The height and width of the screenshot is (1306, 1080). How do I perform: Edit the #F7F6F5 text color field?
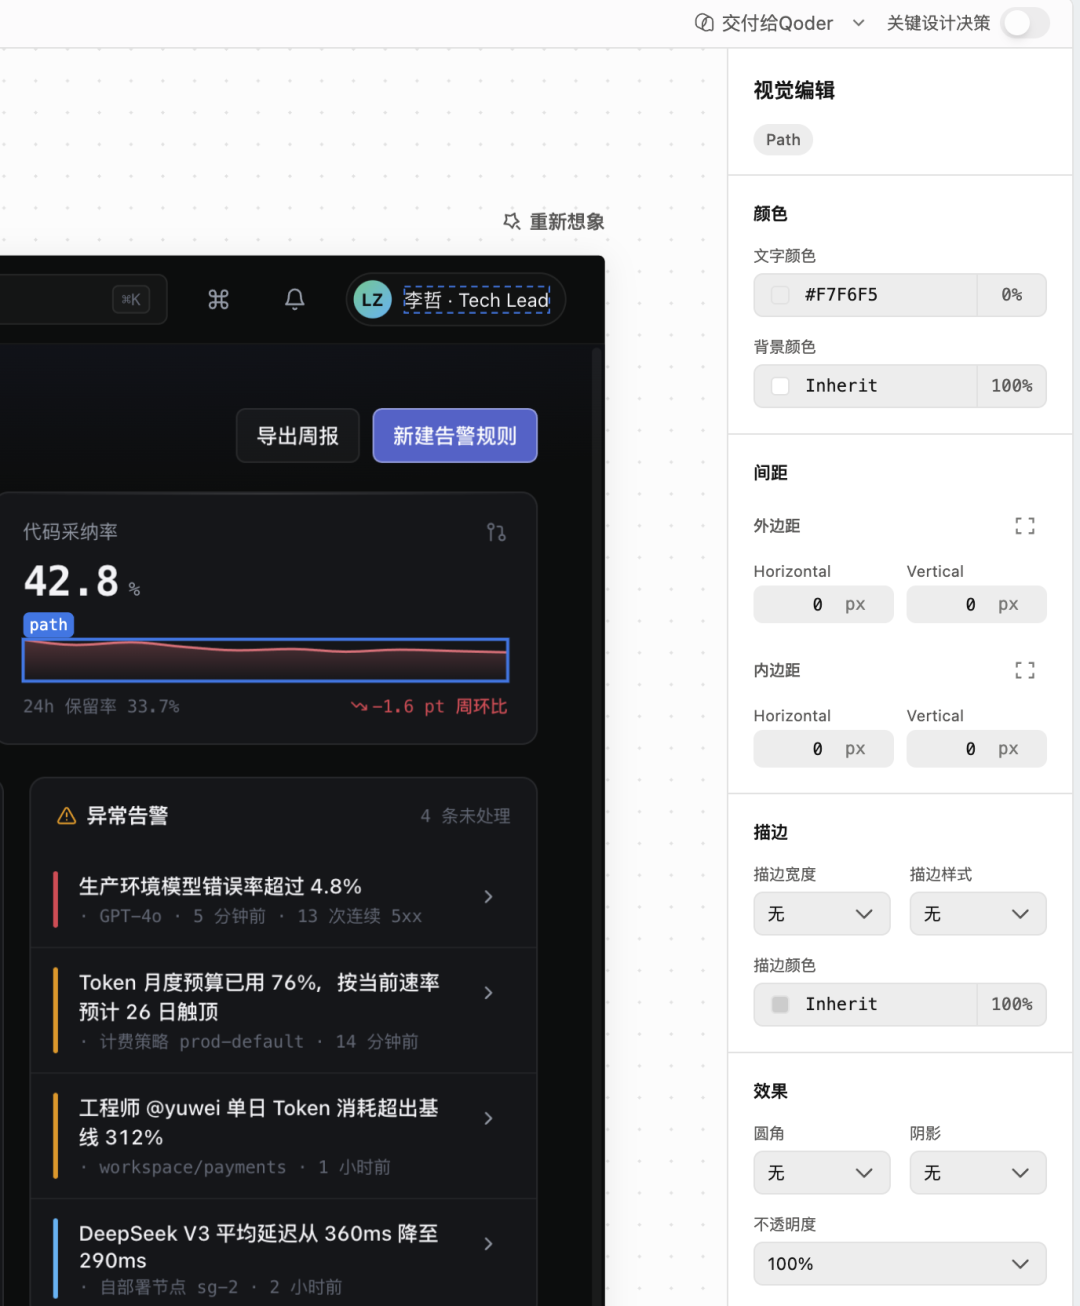(866, 295)
